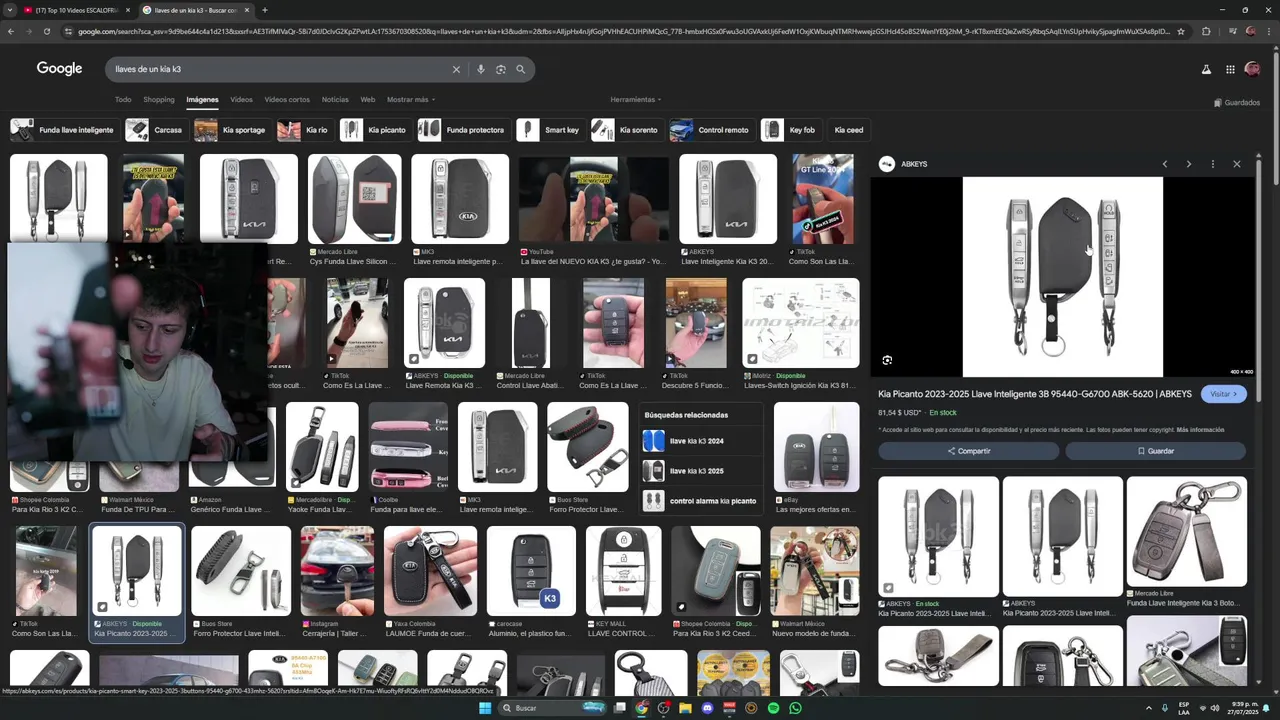Image resolution: width=1280 pixels, height=720 pixels.
Task: Expand the Mostrar más dropdown
Action: coord(411,99)
